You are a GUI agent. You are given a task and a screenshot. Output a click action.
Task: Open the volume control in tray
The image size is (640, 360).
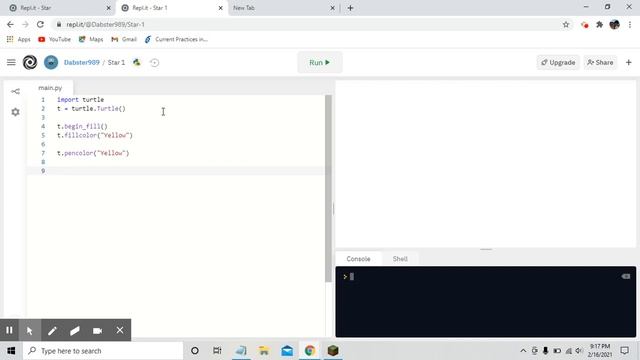pyautogui.click(x=579, y=351)
